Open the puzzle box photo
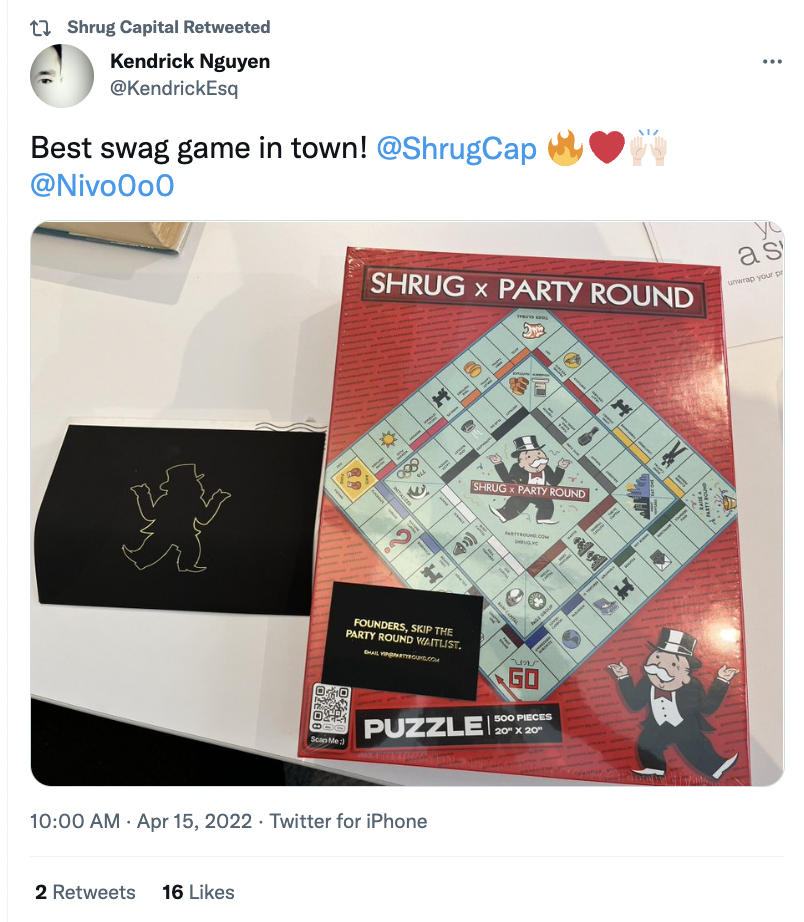Screen dimensions: 804x922 407,503
